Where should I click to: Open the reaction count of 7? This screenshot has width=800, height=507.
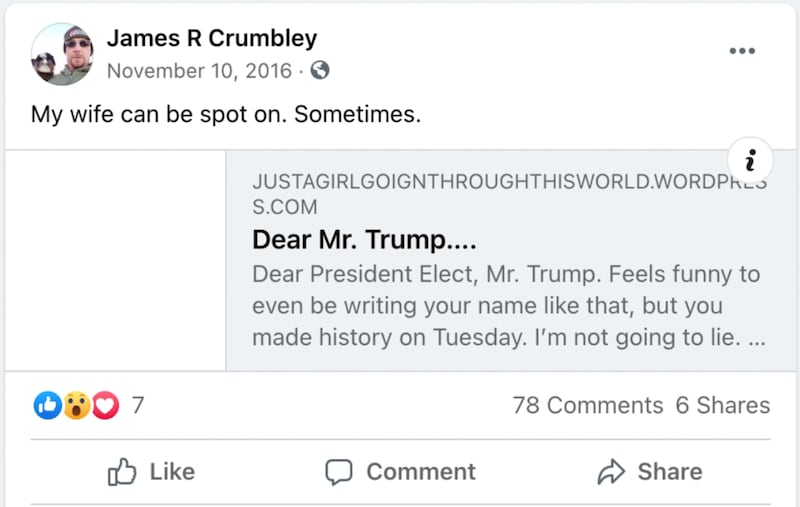click(x=138, y=405)
